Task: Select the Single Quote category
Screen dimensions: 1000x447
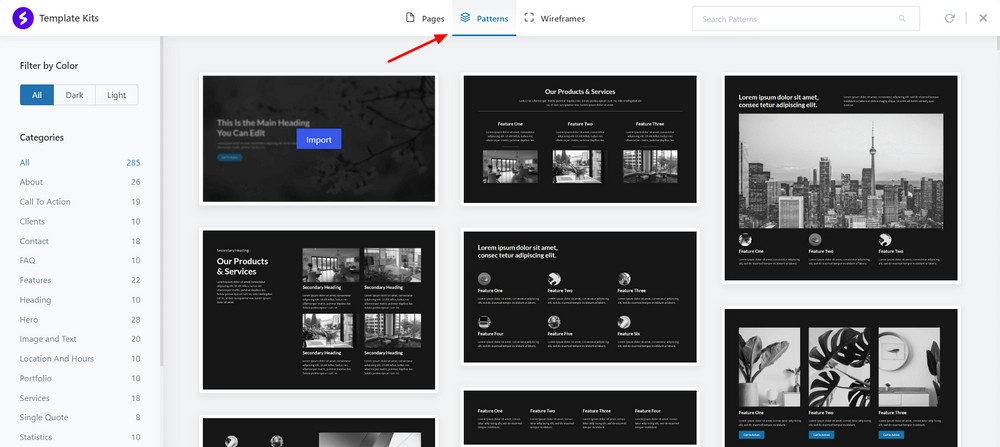Action: pos(45,417)
